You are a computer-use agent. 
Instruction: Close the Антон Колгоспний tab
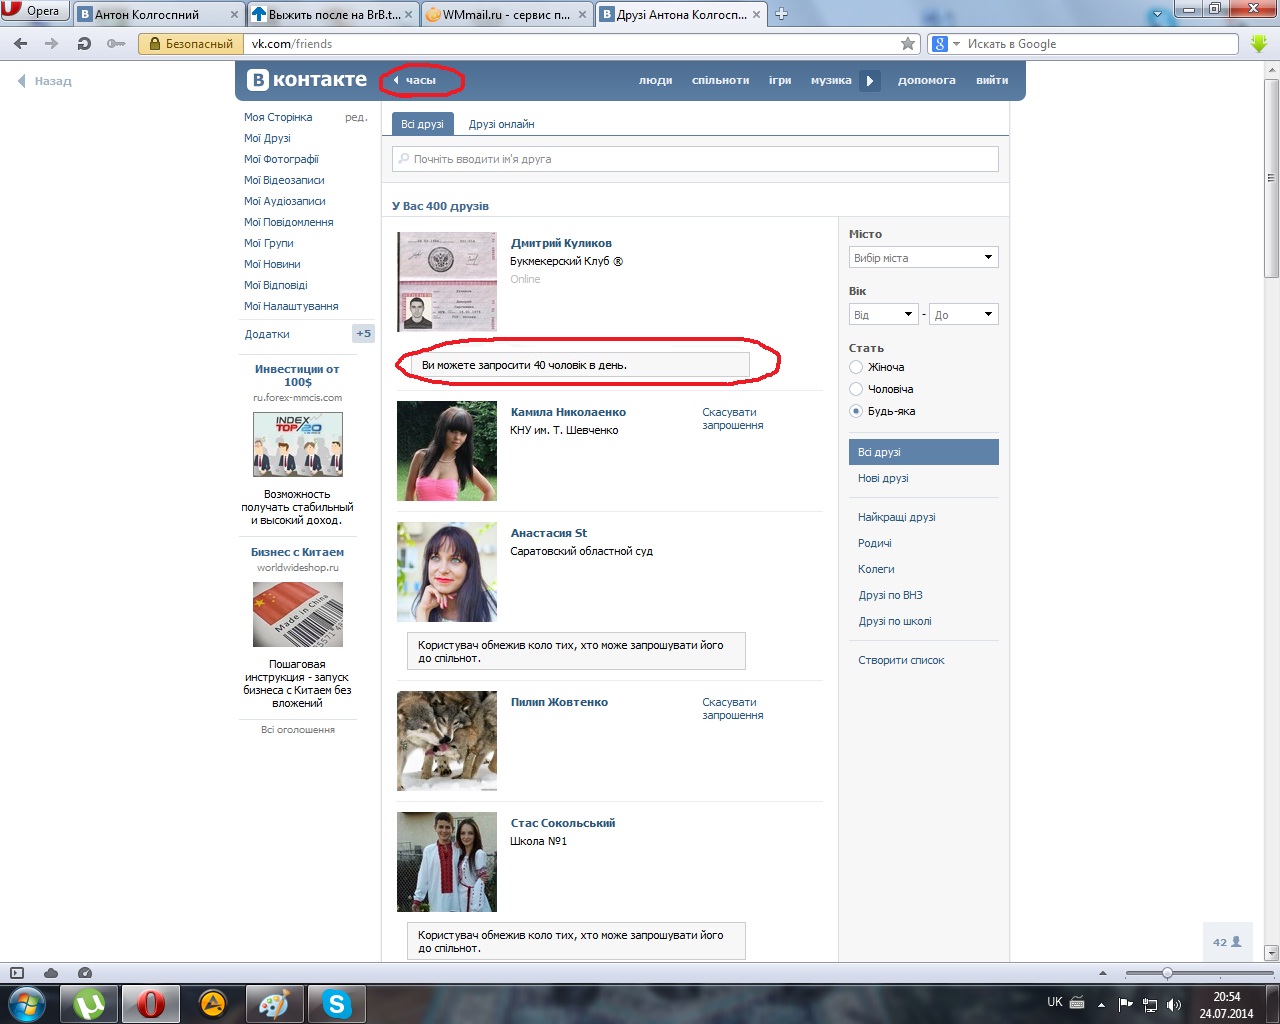point(234,15)
